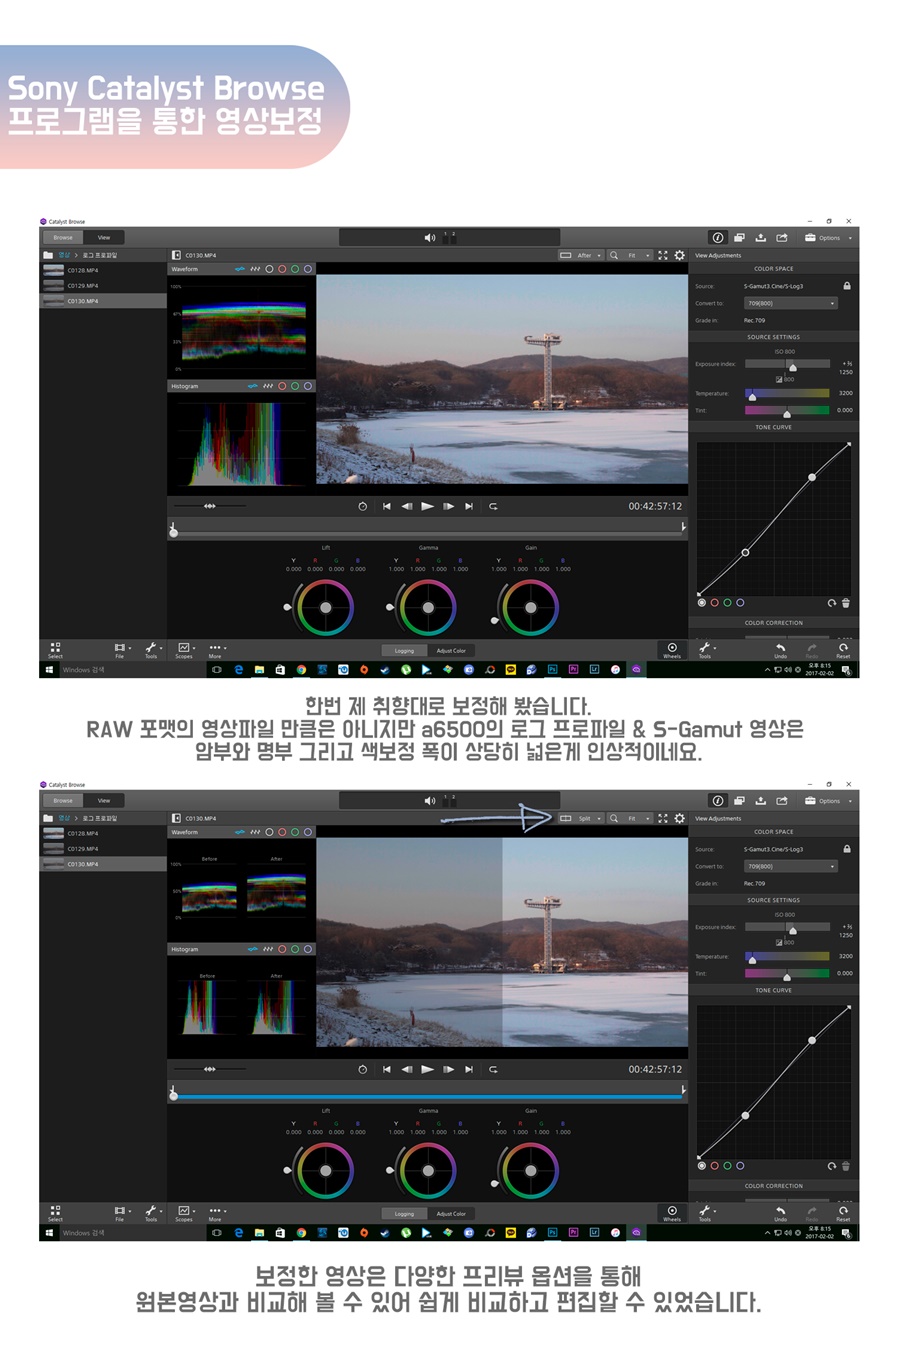Open Windows Start button in upper screenshot taskbar
Screen dimensions: 900x1350
pos(48,670)
